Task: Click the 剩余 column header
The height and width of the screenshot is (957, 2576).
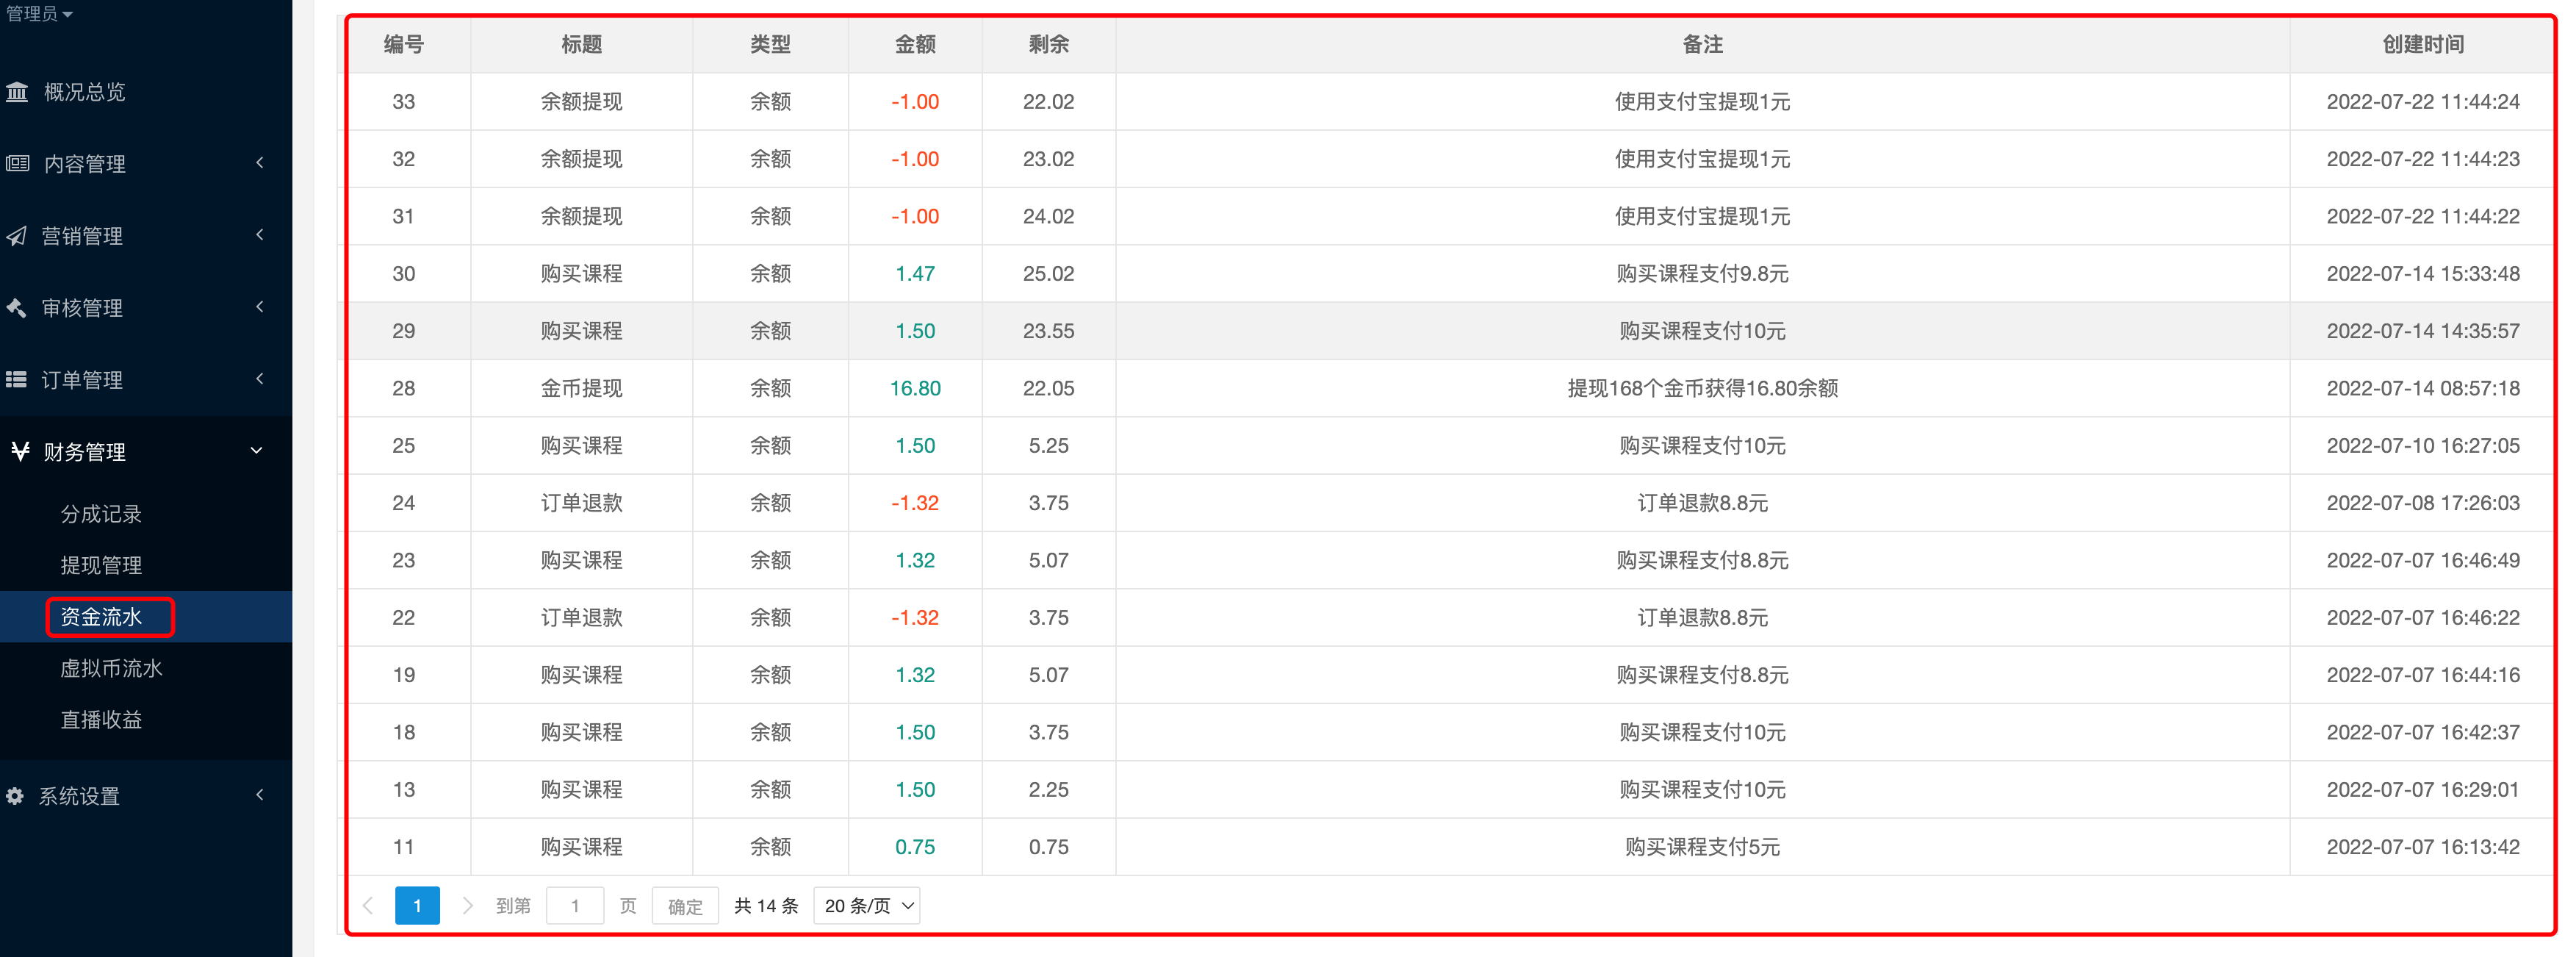Action: coord(1049,45)
